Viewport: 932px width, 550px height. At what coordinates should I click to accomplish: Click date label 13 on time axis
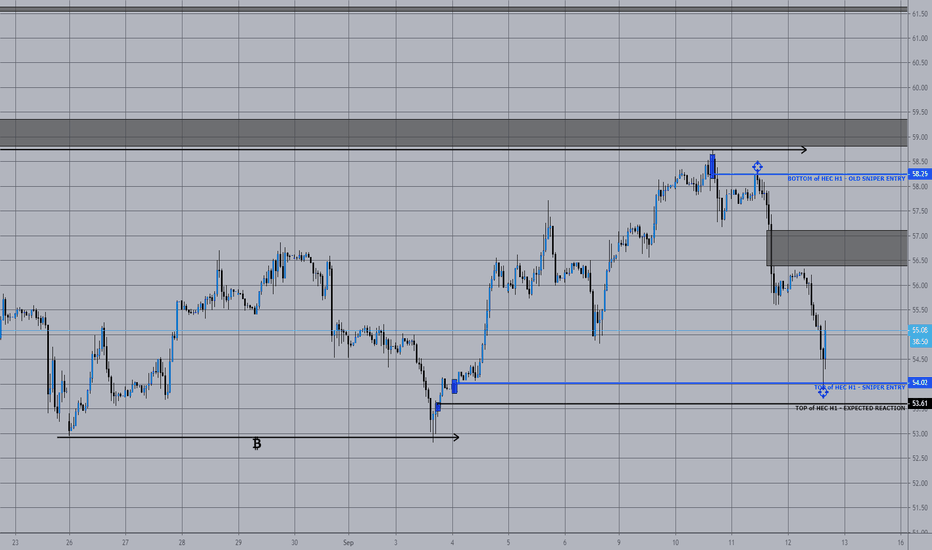click(845, 542)
